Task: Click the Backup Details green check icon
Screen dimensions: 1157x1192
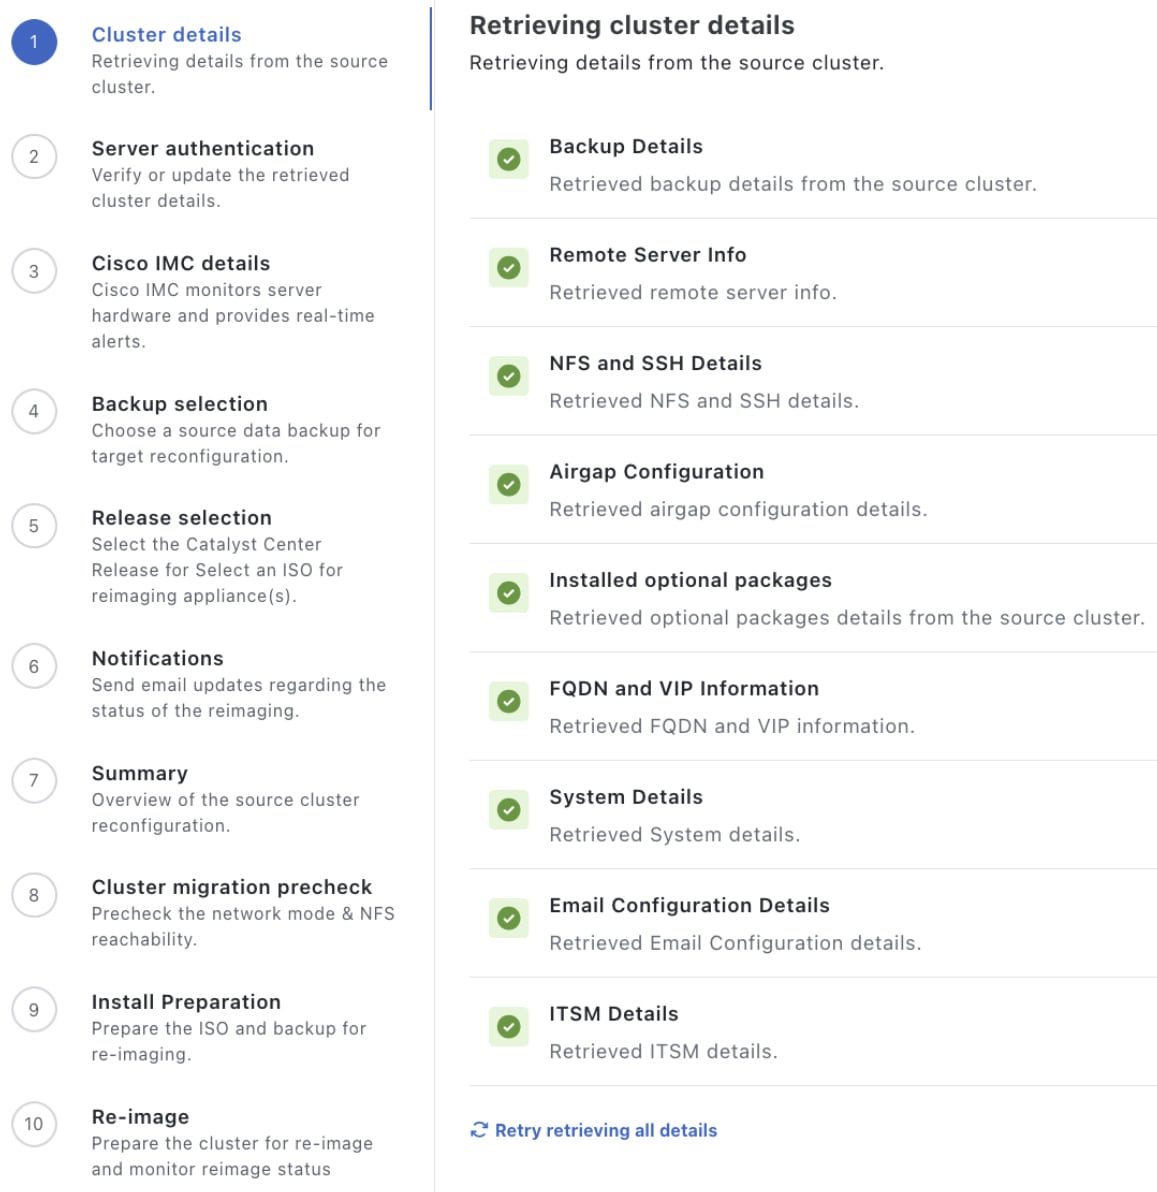Action: 508,159
